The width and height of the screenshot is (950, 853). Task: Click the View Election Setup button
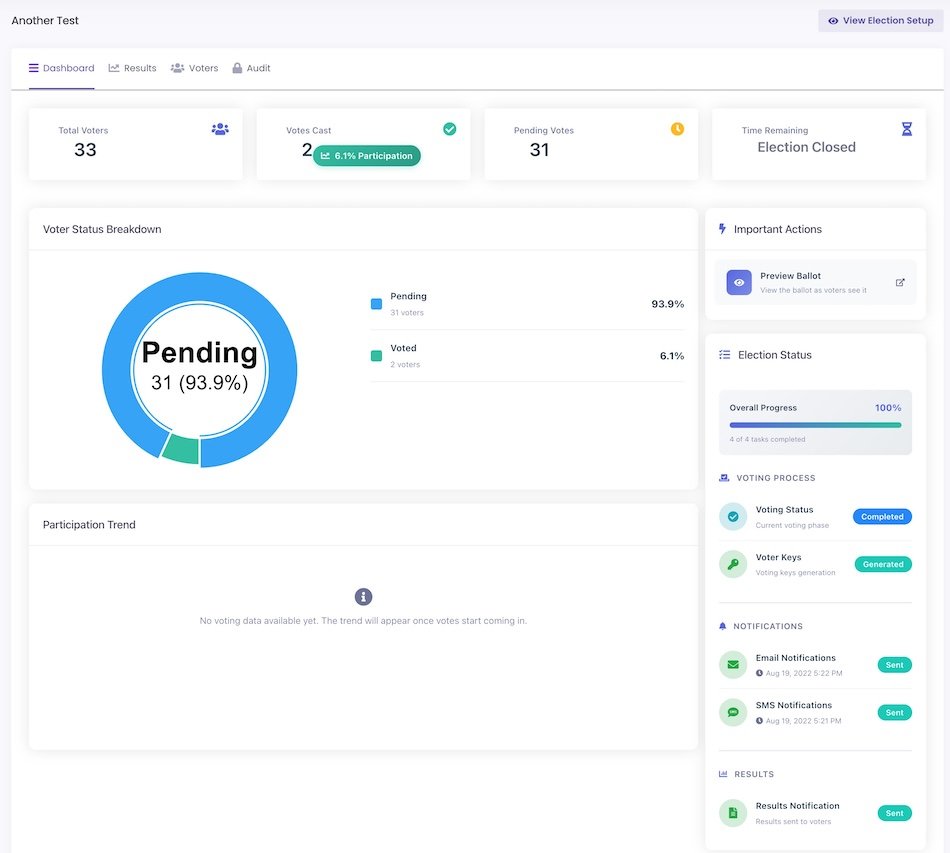pos(879,20)
